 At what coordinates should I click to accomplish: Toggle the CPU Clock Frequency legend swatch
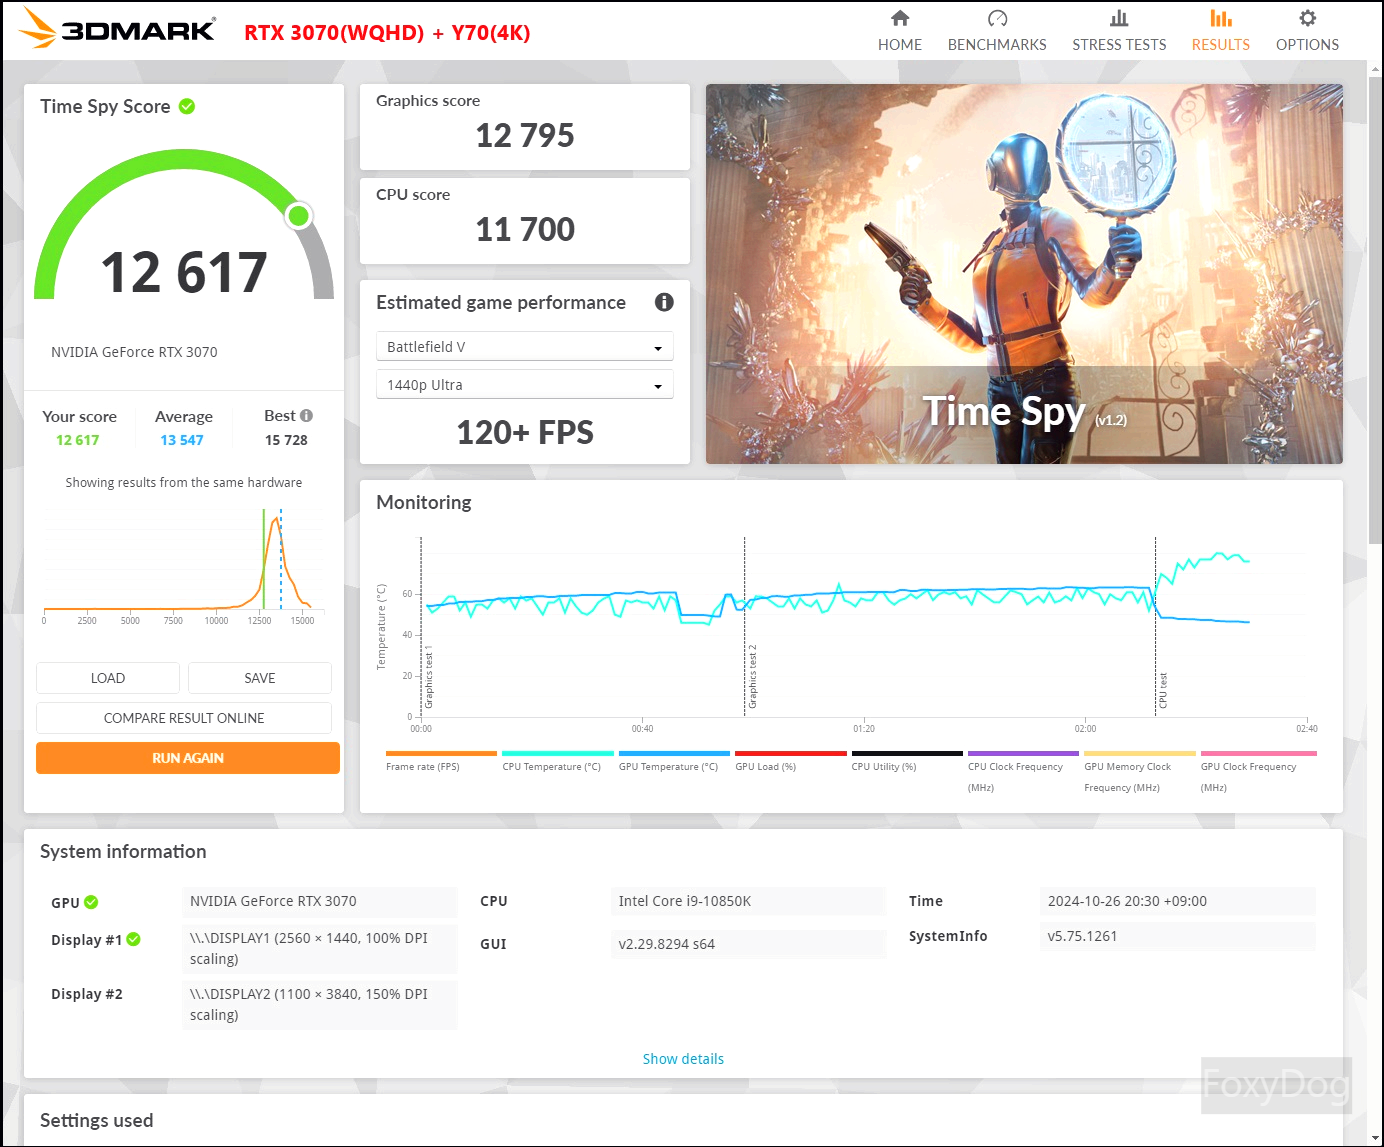point(1023,753)
